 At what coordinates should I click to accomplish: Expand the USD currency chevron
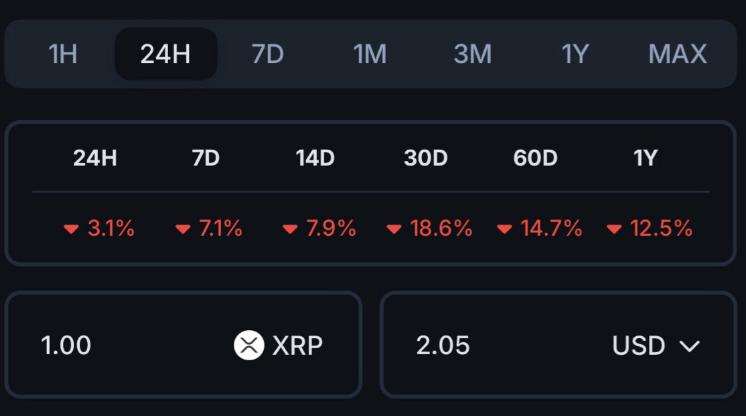689,346
